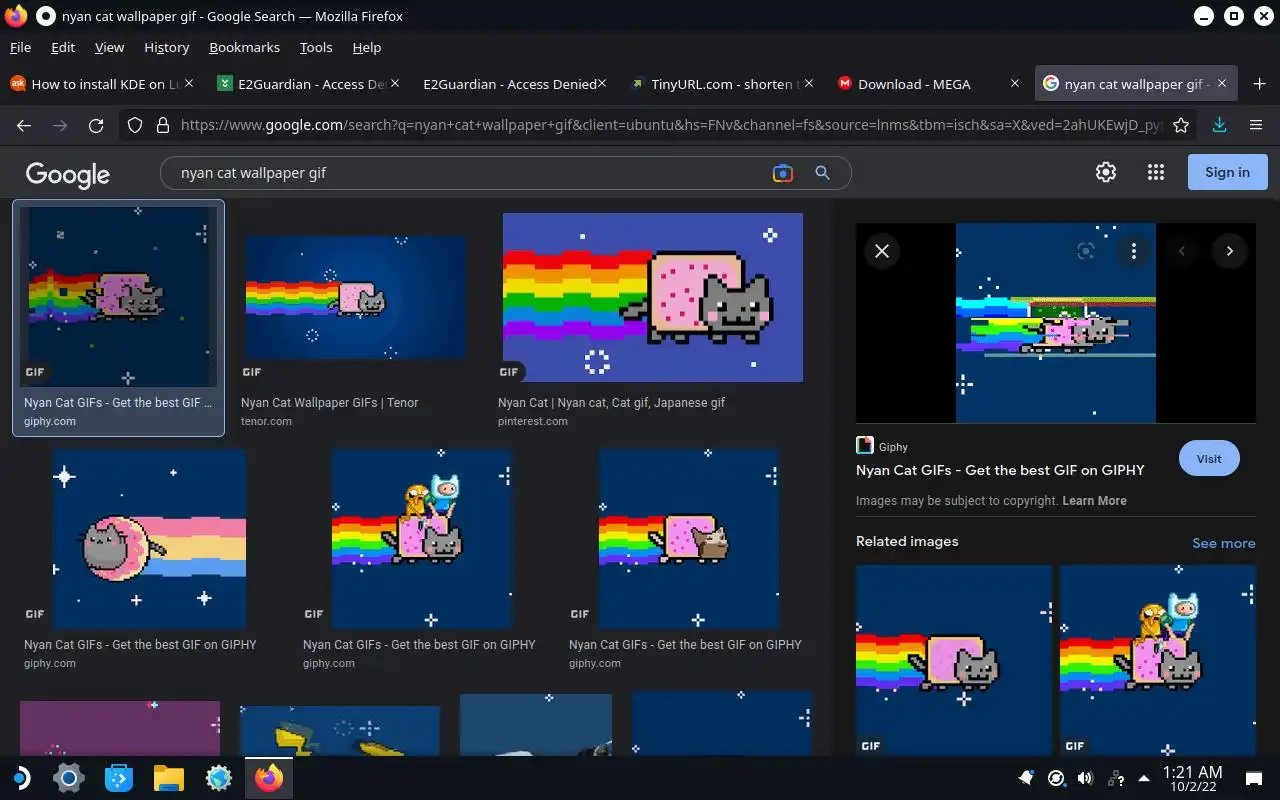Open a new tab with plus button

pos(1259,84)
